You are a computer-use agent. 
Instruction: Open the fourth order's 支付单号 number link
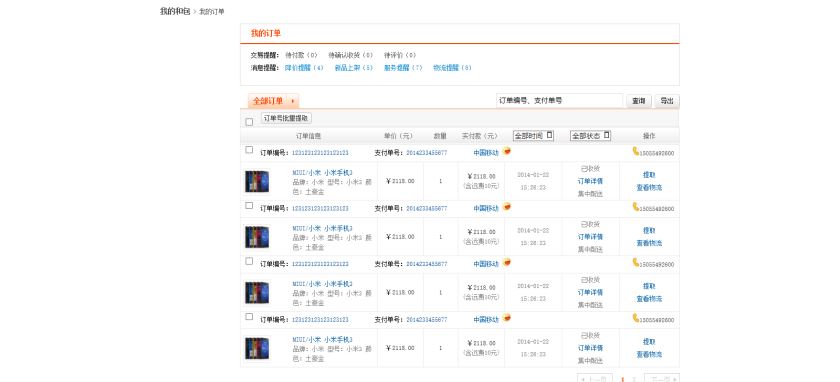click(x=426, y=320)
